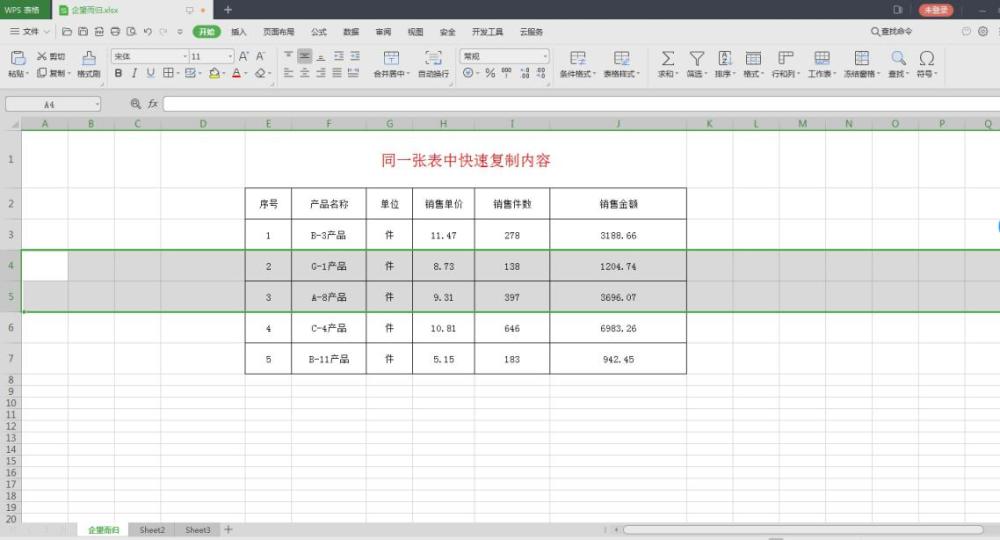This screenshot has width=1000, height=540.
Task: Switch to the Sheet2 tab
Action: (x=152, y=530)
